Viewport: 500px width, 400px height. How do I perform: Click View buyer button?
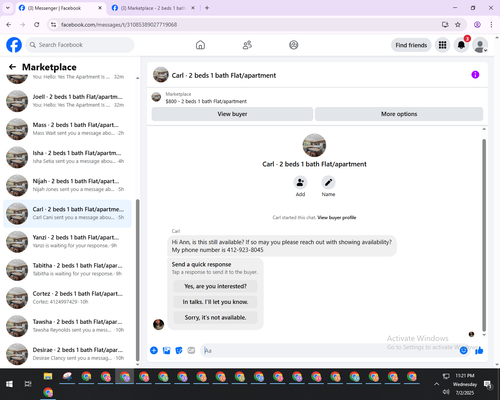pos(232,114)
